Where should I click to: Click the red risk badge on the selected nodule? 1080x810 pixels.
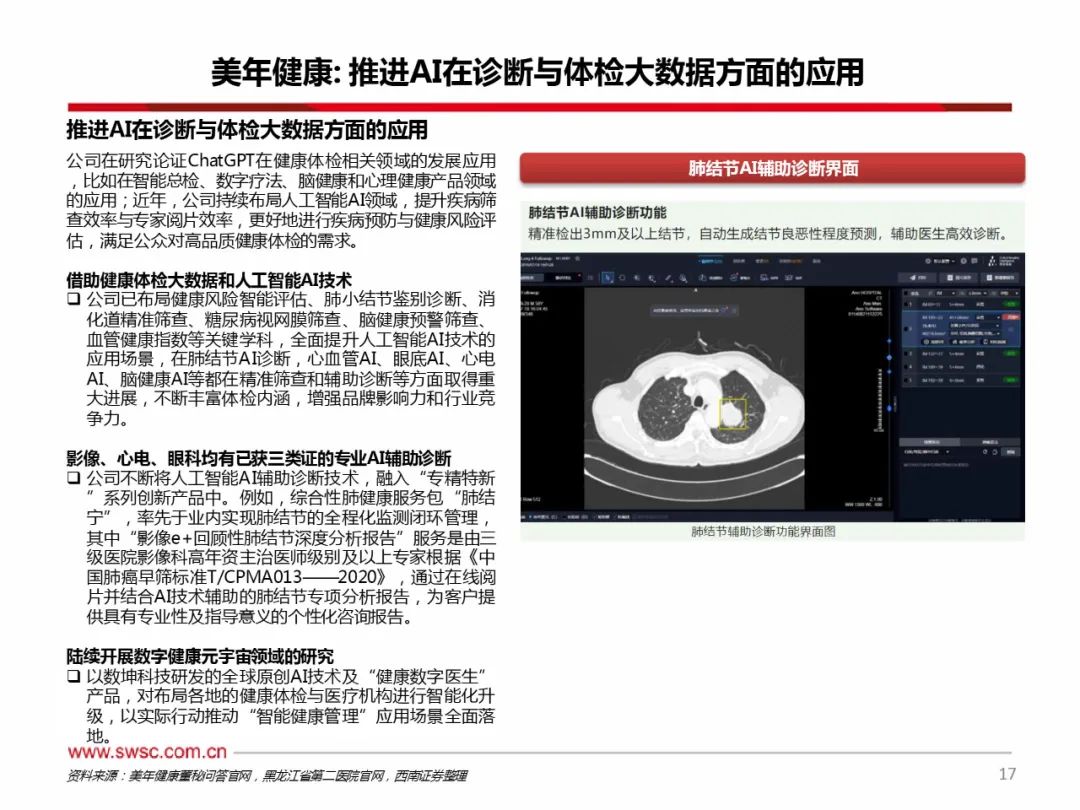coord(1011,318)
